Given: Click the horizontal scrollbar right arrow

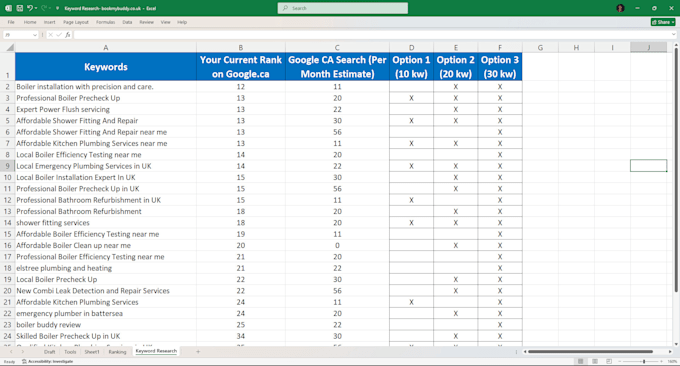Looking at the screenshot, I should [670, 352].
